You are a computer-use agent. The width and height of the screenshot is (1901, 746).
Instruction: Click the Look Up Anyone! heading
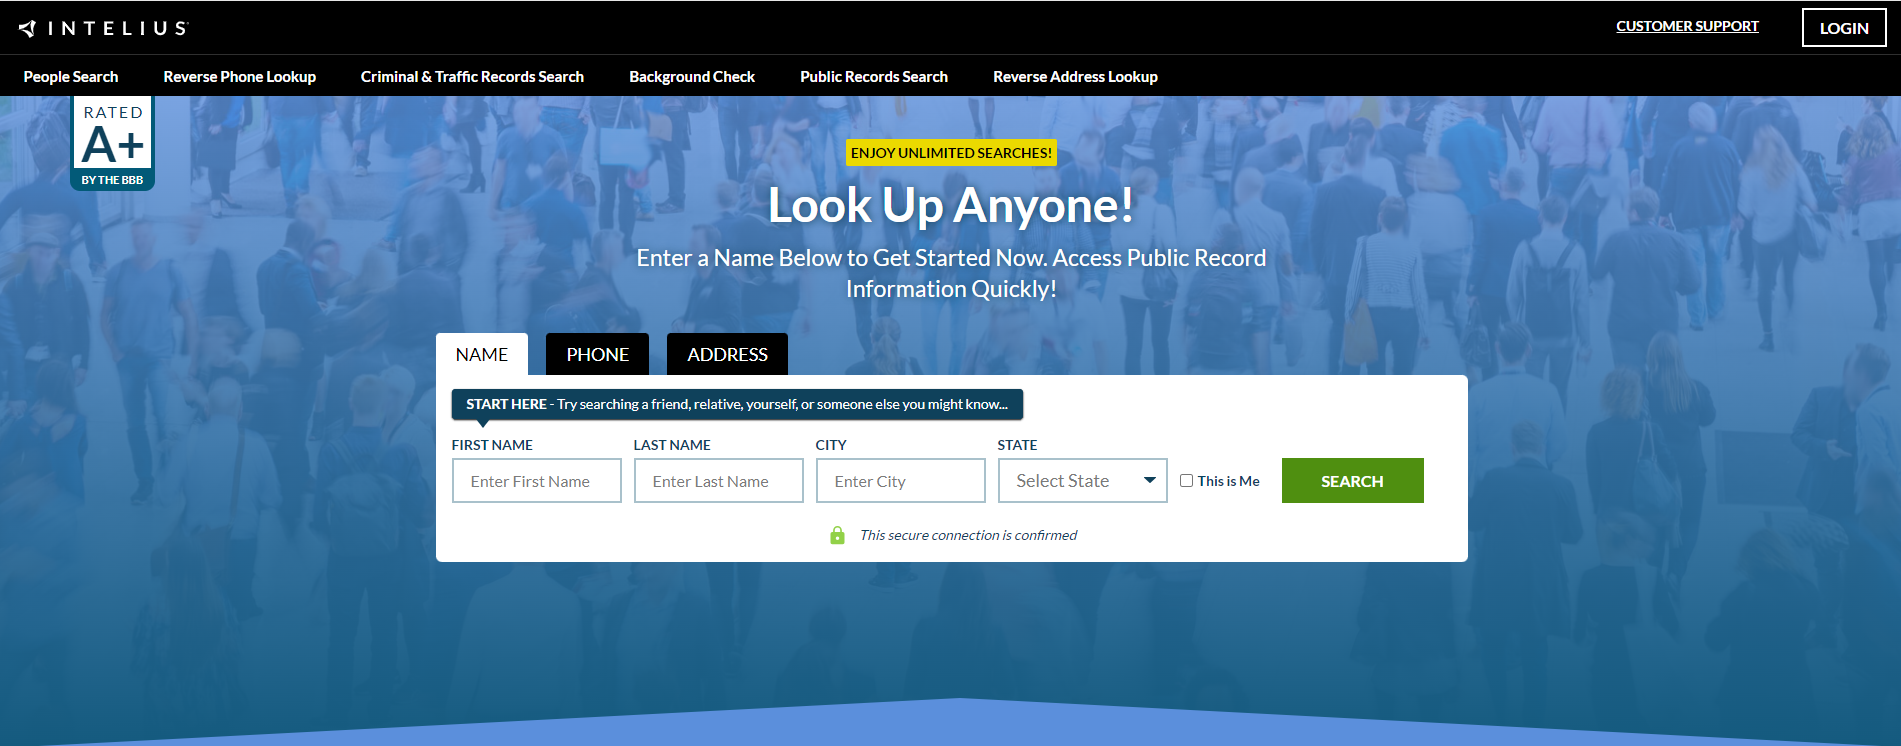951,205
